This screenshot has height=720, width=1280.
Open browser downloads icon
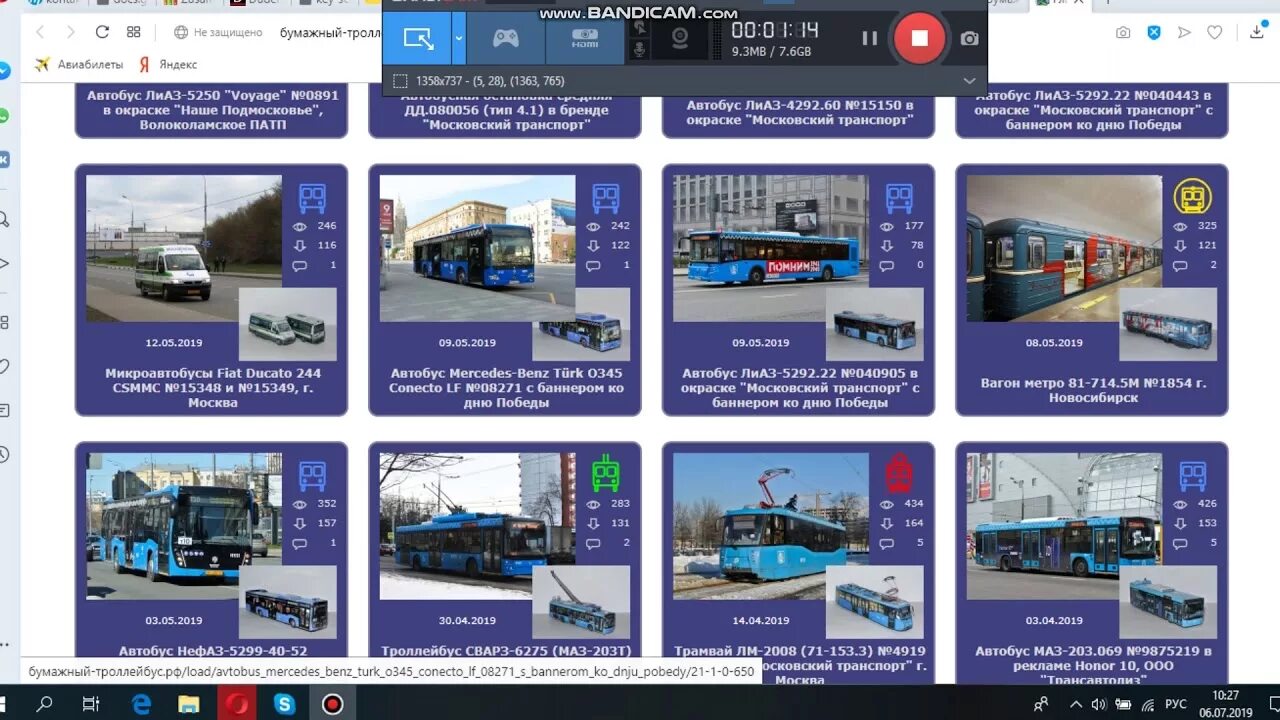point(1257,33)
